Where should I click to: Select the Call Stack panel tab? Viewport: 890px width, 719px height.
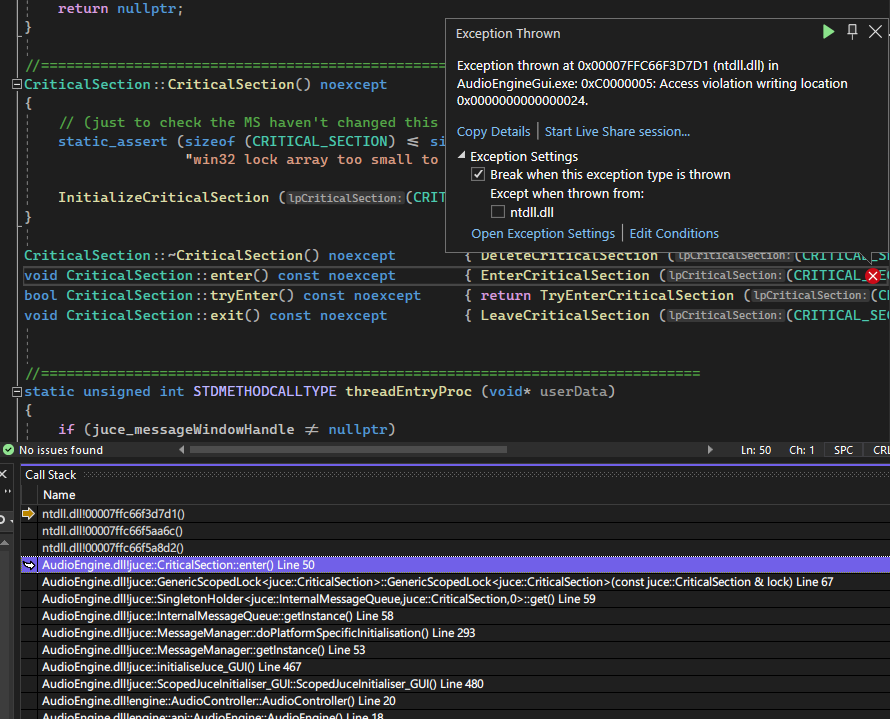[50, 475]
